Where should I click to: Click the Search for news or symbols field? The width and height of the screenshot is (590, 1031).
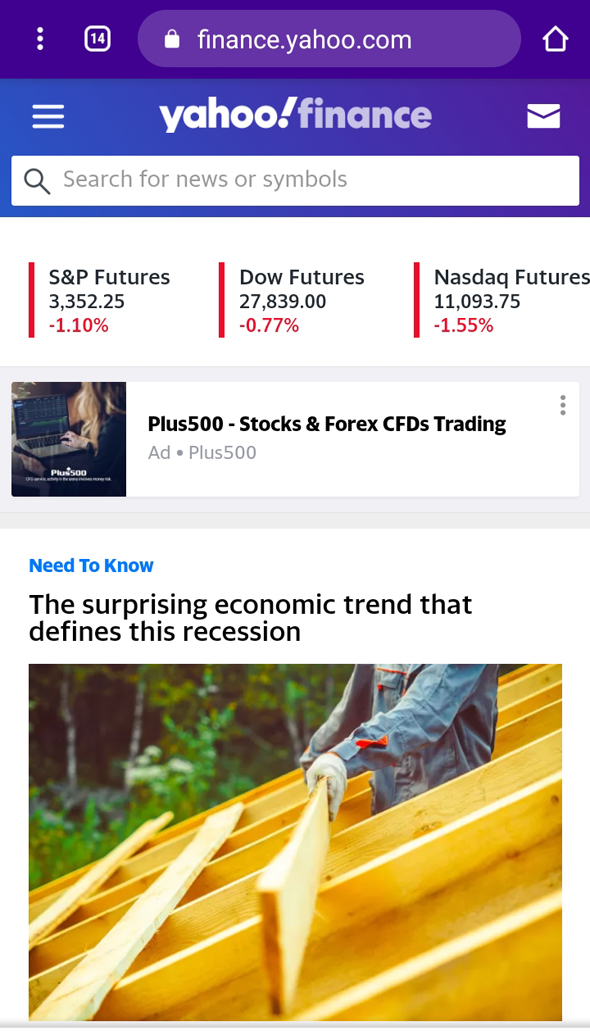tap(295, 180)
